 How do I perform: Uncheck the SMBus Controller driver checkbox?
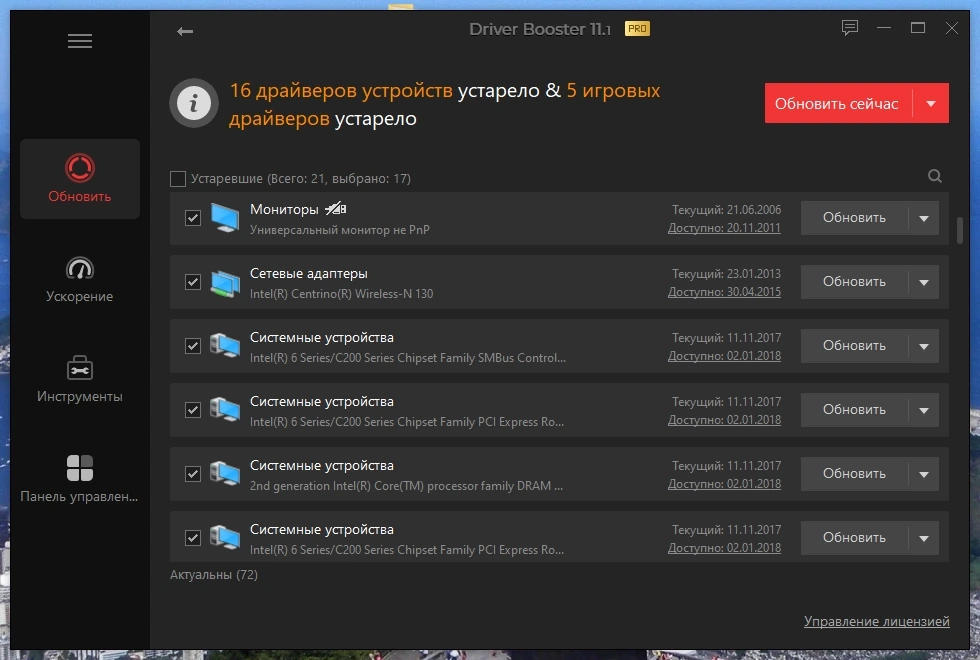tap(192, 346)
